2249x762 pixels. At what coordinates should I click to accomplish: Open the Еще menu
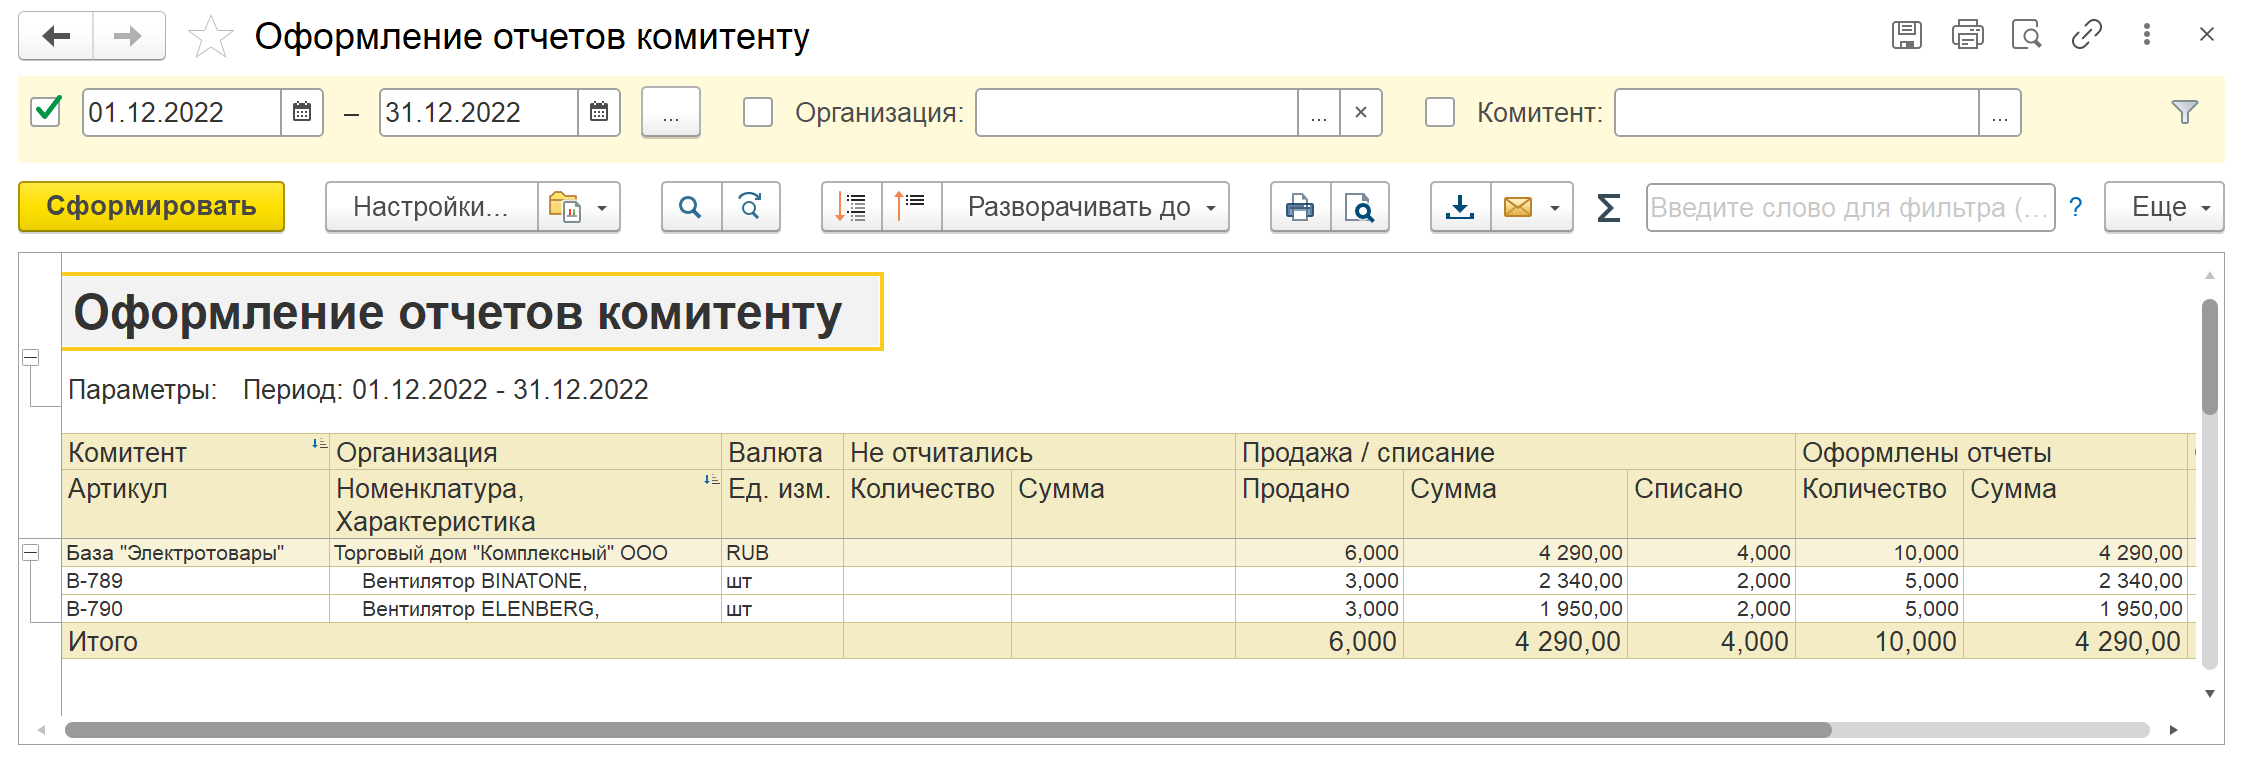tap(2163, 207)
